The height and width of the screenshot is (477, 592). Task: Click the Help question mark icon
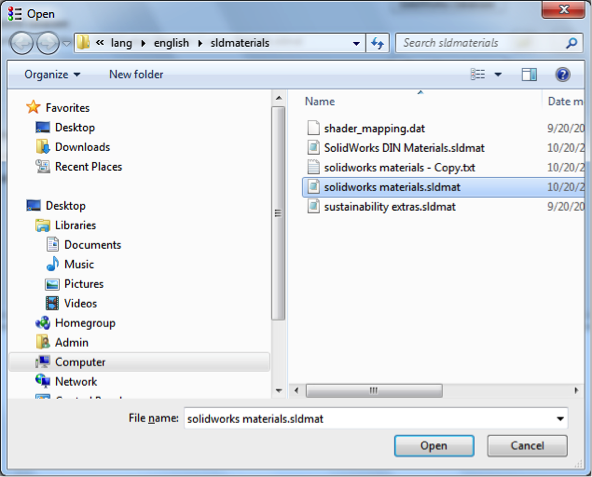point(562,74)
